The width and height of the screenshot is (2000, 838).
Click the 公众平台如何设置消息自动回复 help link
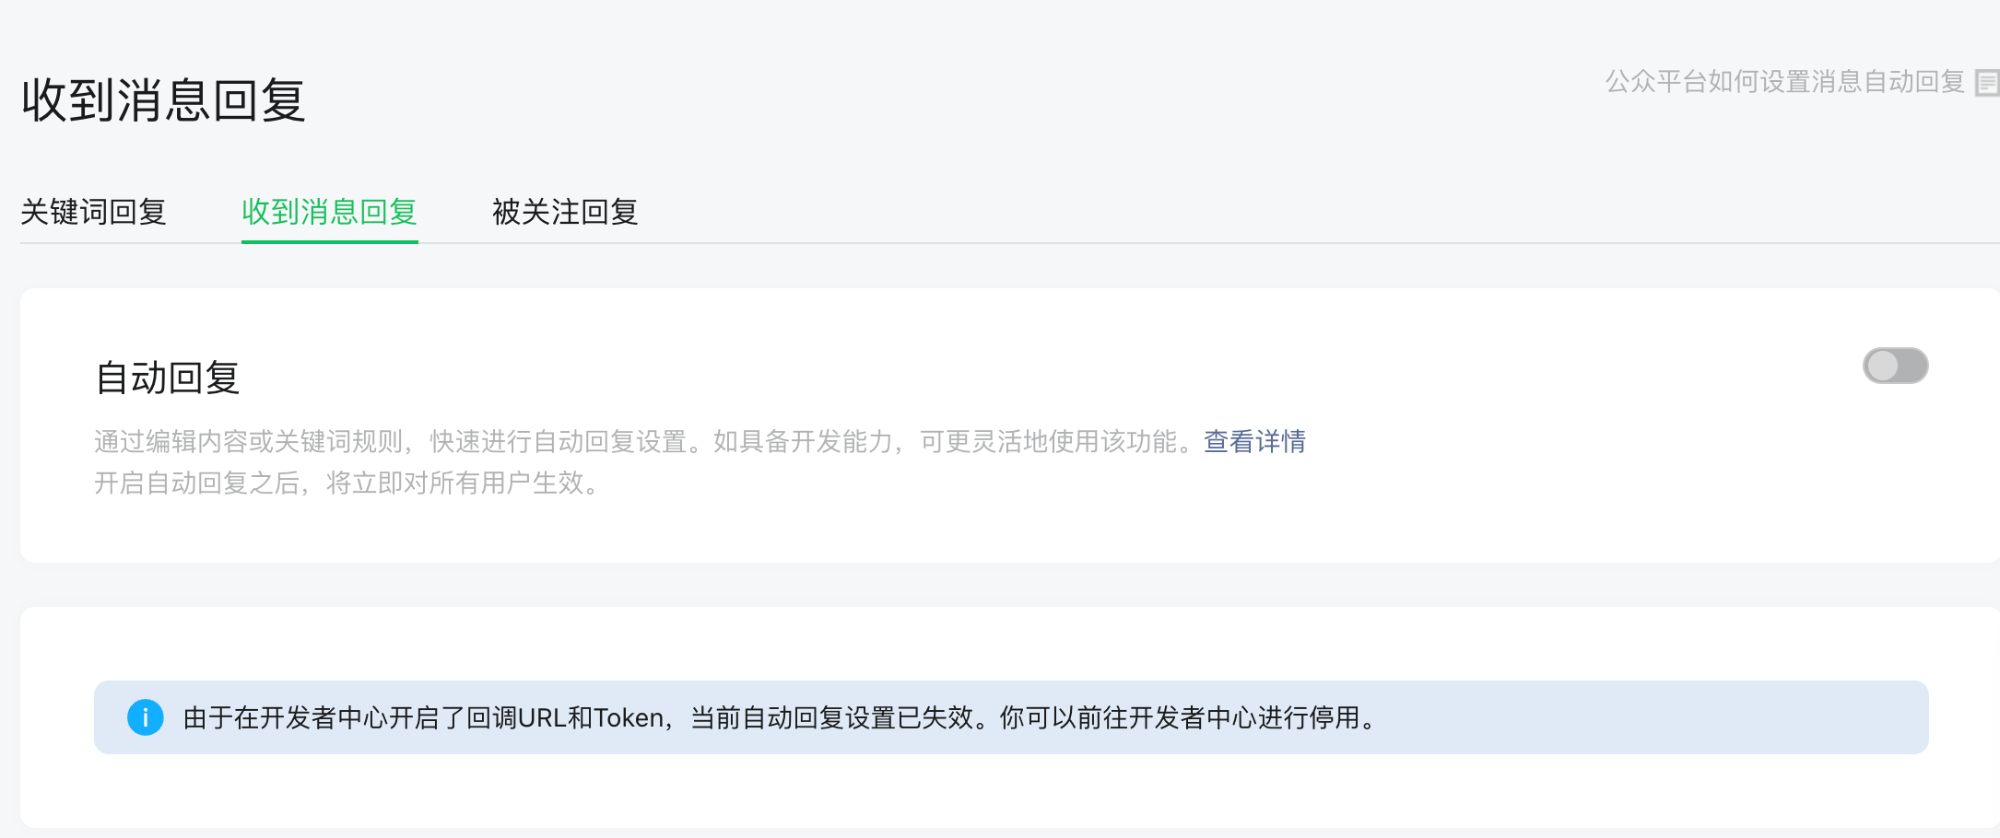pyautogui.click(x=1784, y=82)
